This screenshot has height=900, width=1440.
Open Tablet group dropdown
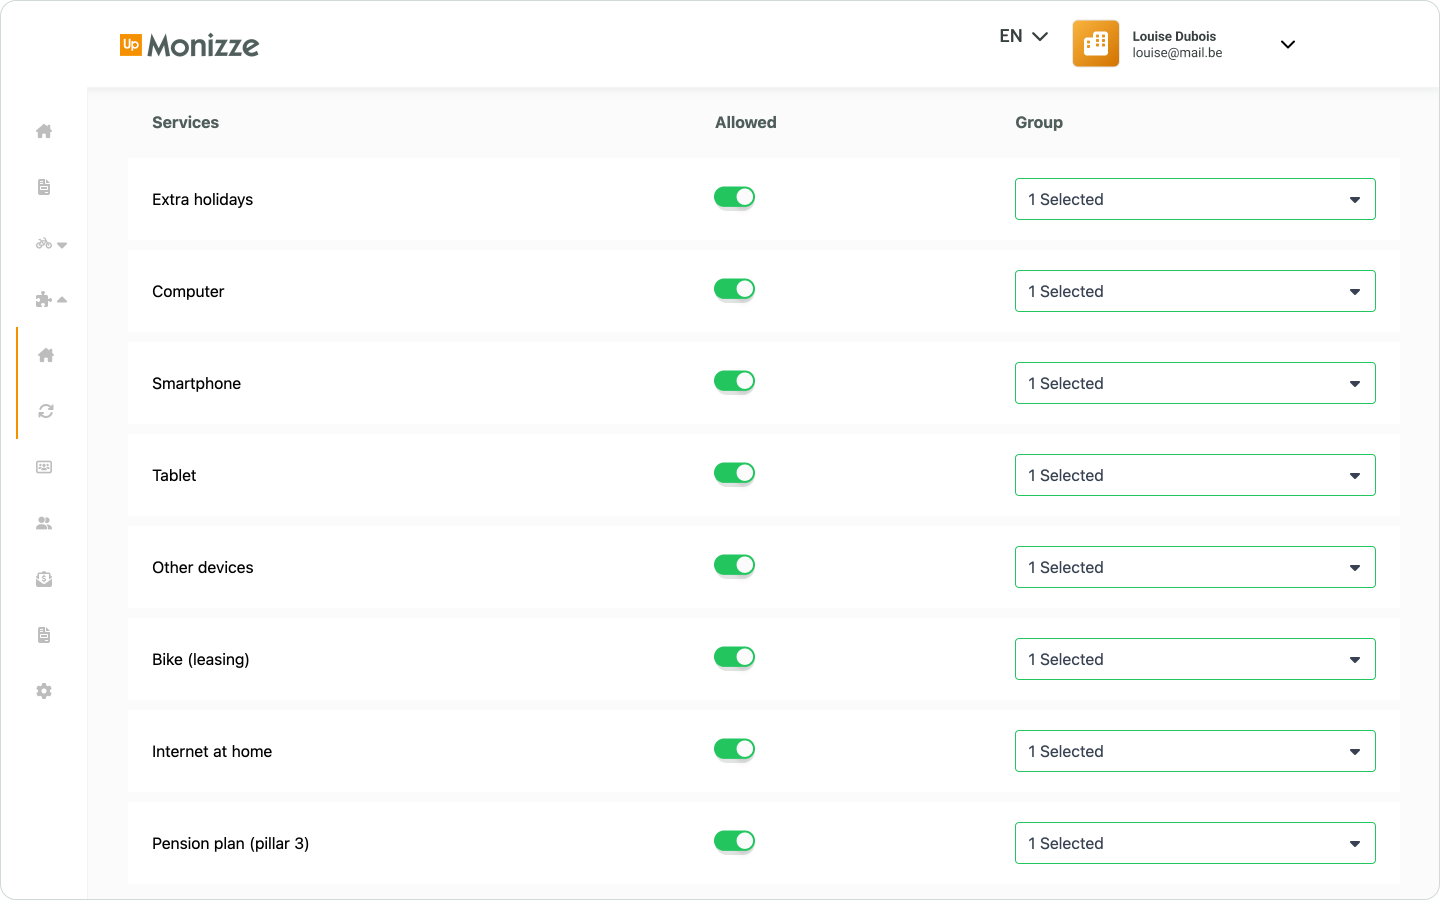[x=1195, y=475]
